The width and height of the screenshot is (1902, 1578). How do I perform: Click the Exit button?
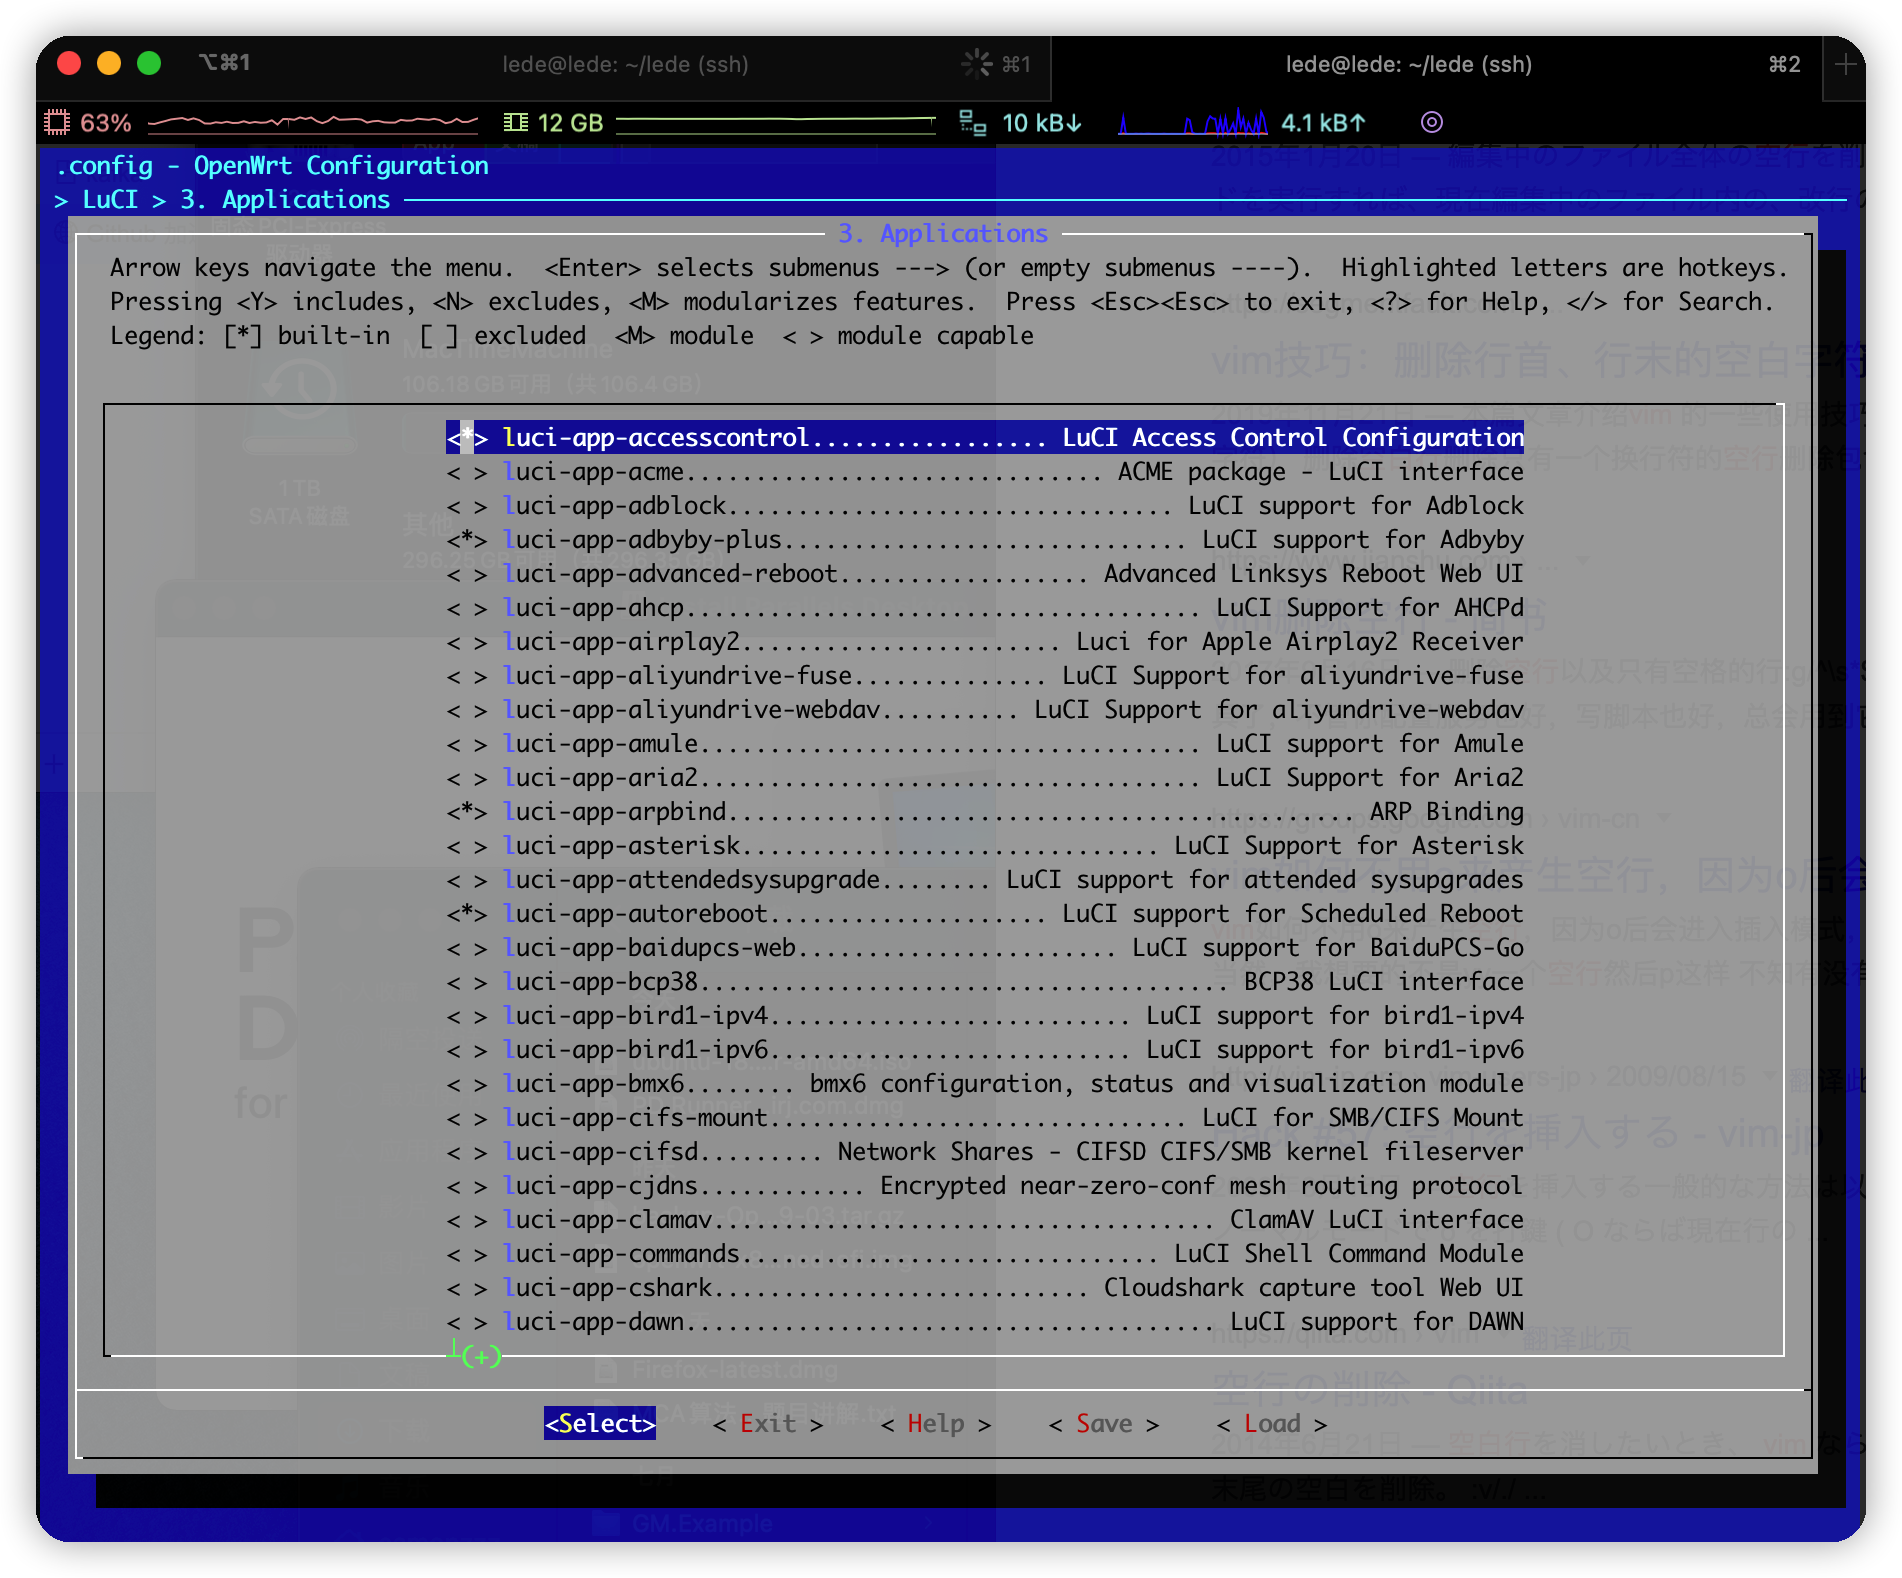pyautogui.click(x=768, y=1423)
